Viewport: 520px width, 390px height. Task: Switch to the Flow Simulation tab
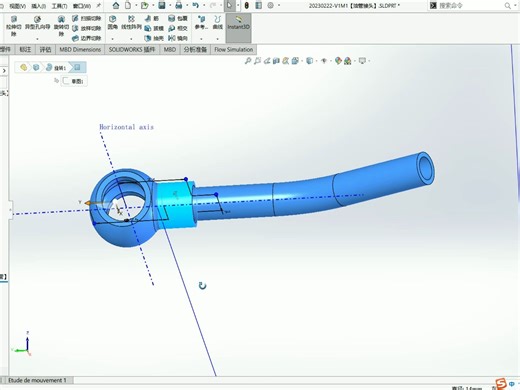[x=234, y=49]
